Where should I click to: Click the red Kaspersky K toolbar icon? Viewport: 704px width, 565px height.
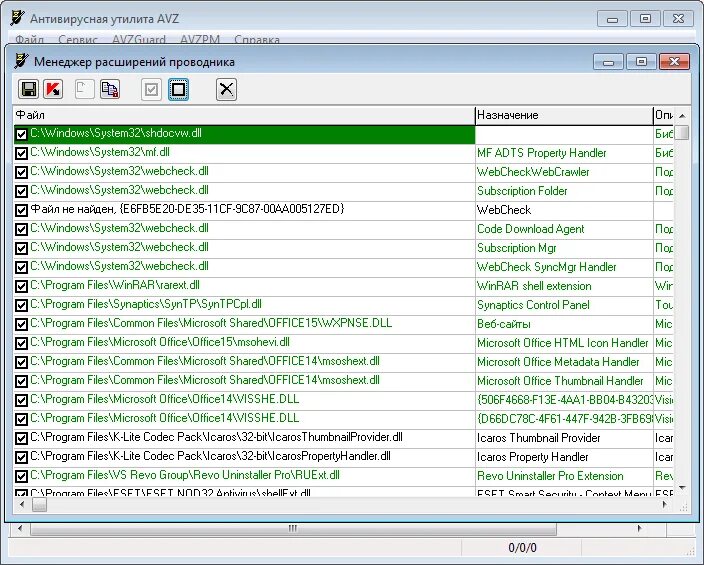53,89
